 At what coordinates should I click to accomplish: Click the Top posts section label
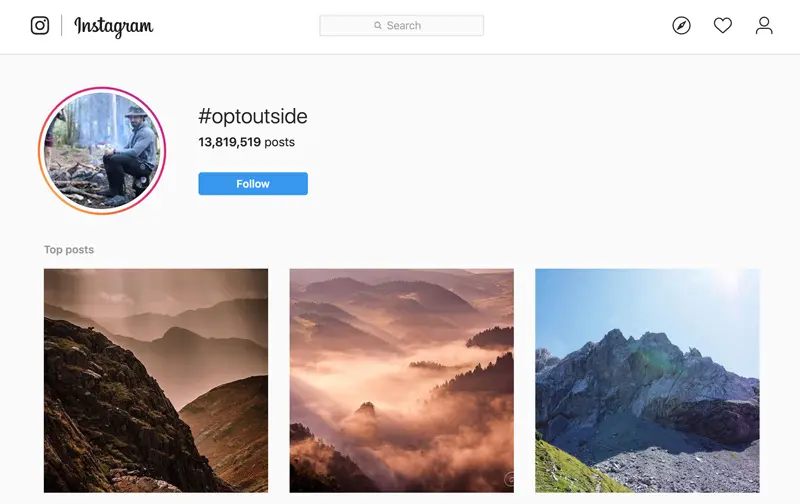point(69,249)
